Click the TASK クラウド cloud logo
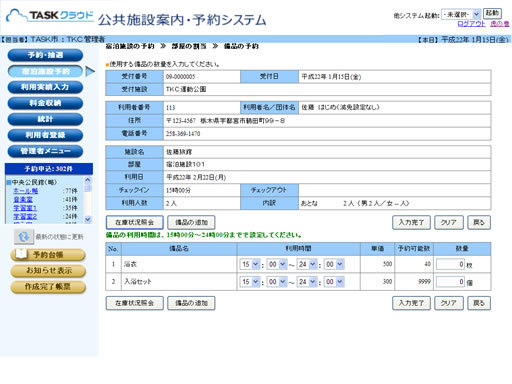This screenshot has height=384, width=512. pos(50,16)
